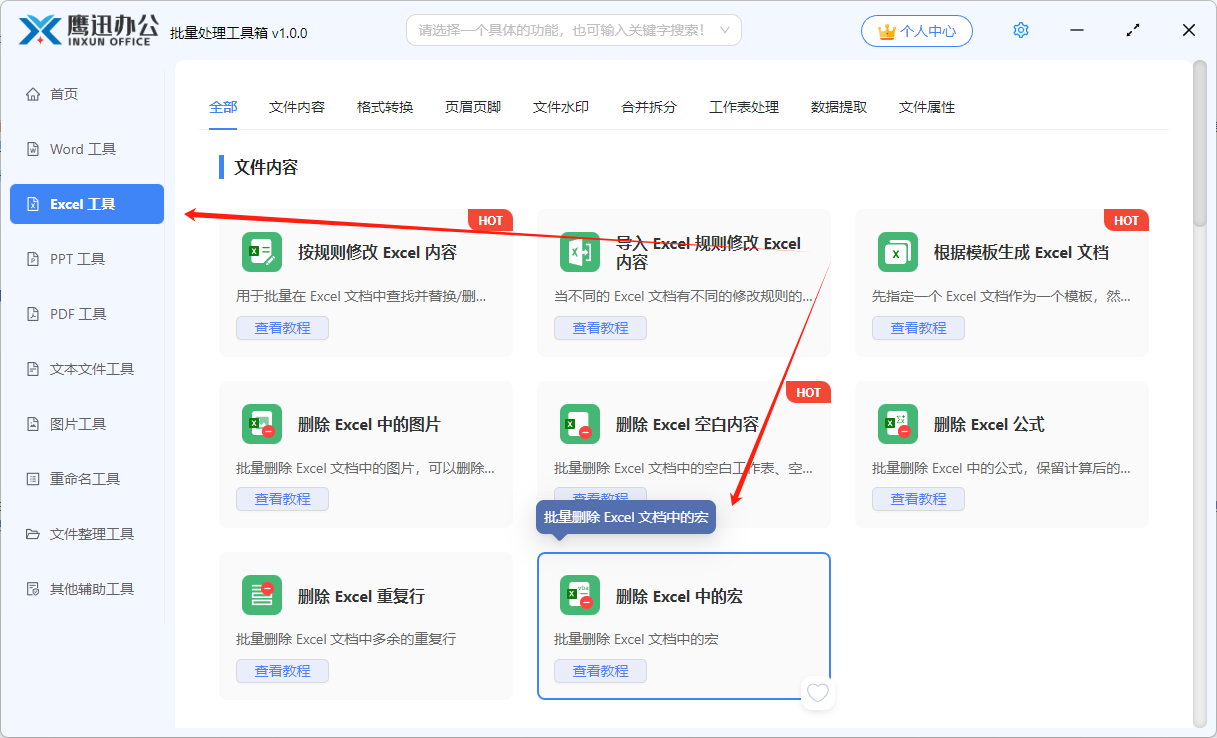Click the vertical scrollbar thumb
This screenshot has width=1217, height=738.
tap(1200, 143)
